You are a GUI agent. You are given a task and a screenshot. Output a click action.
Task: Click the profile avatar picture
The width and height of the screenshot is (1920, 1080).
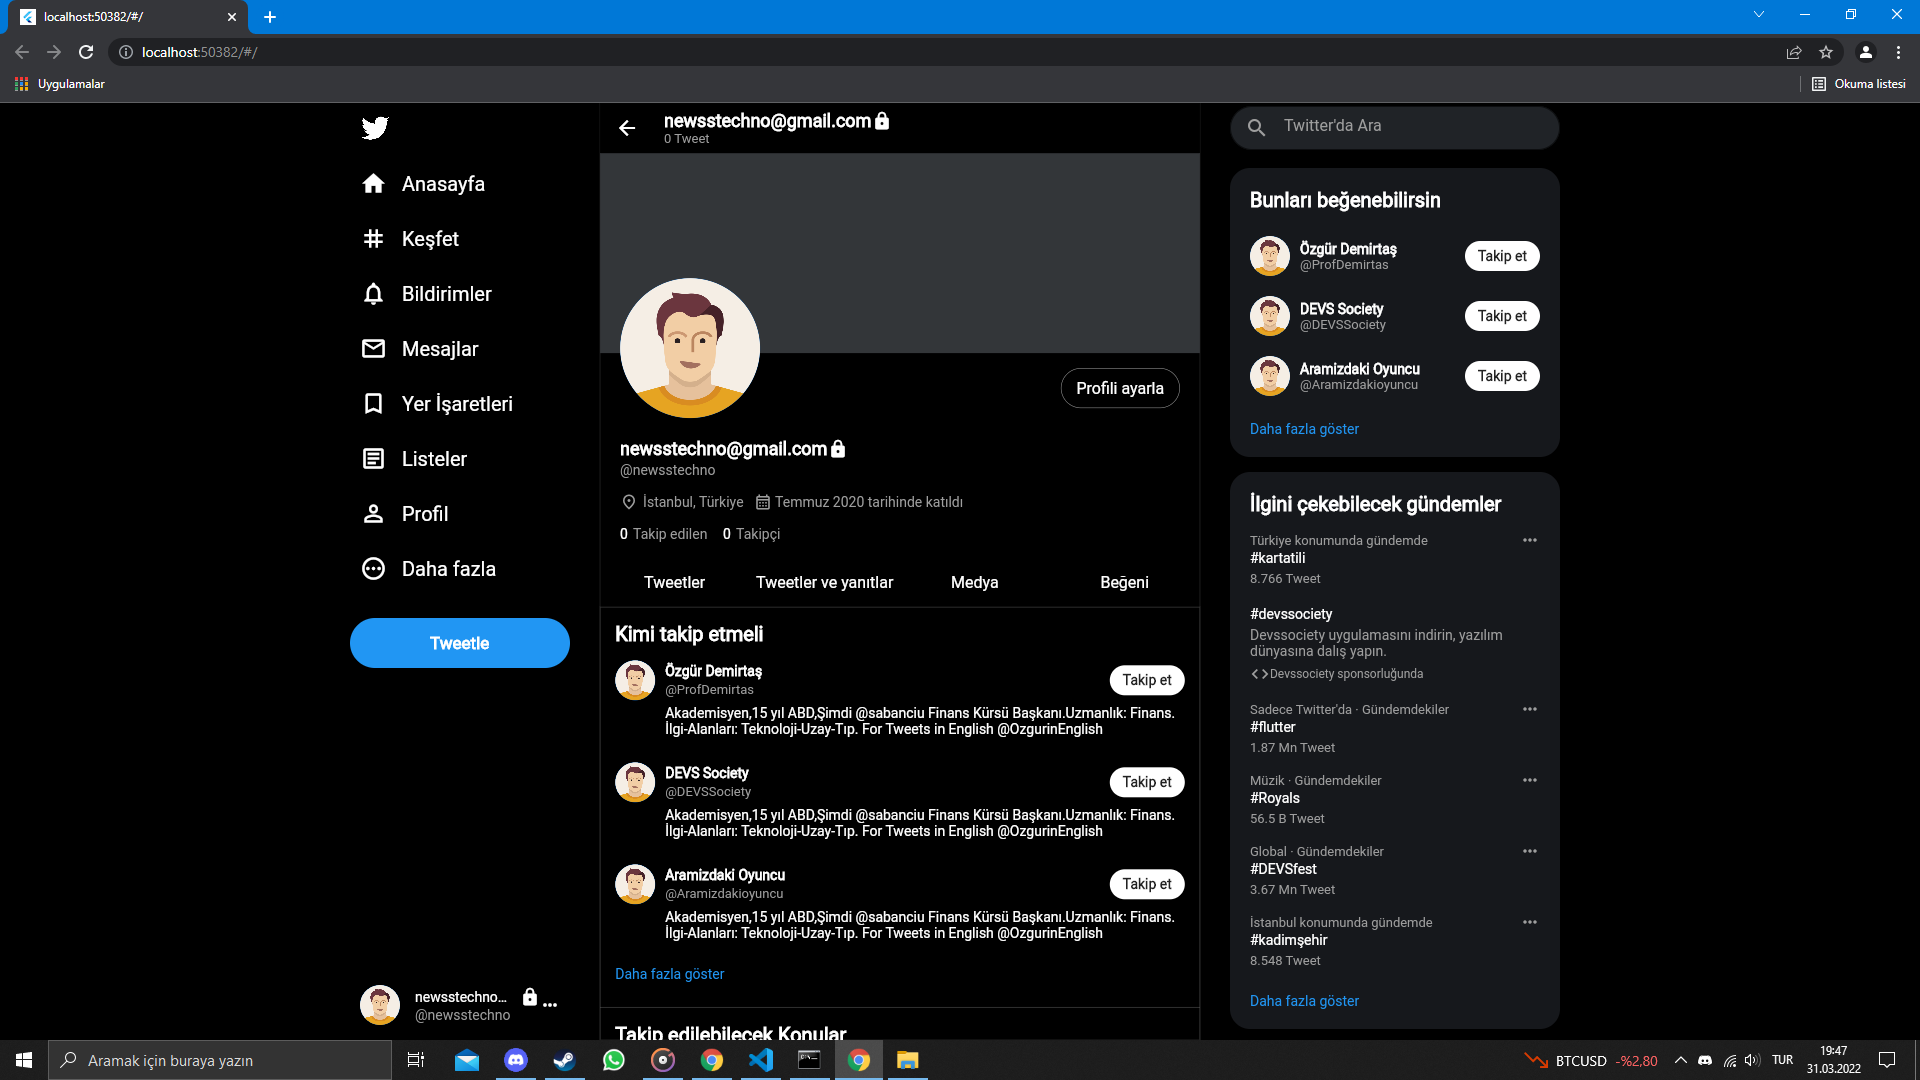[x=690, y=348]
